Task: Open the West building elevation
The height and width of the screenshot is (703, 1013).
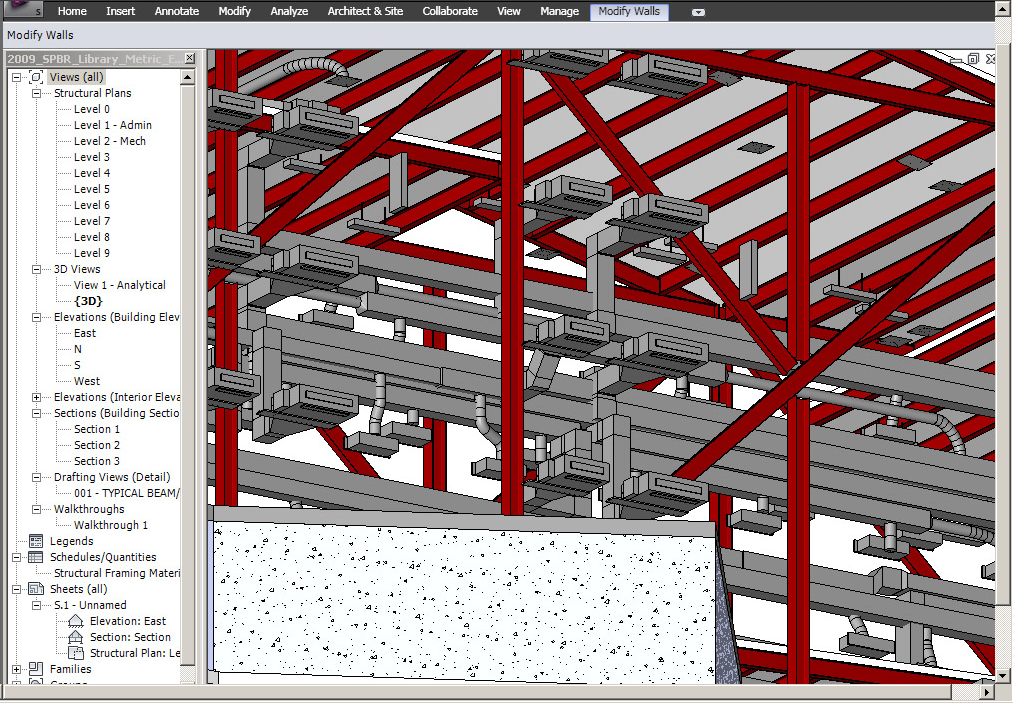Action: pyautogui.click(x=87, y=381)
